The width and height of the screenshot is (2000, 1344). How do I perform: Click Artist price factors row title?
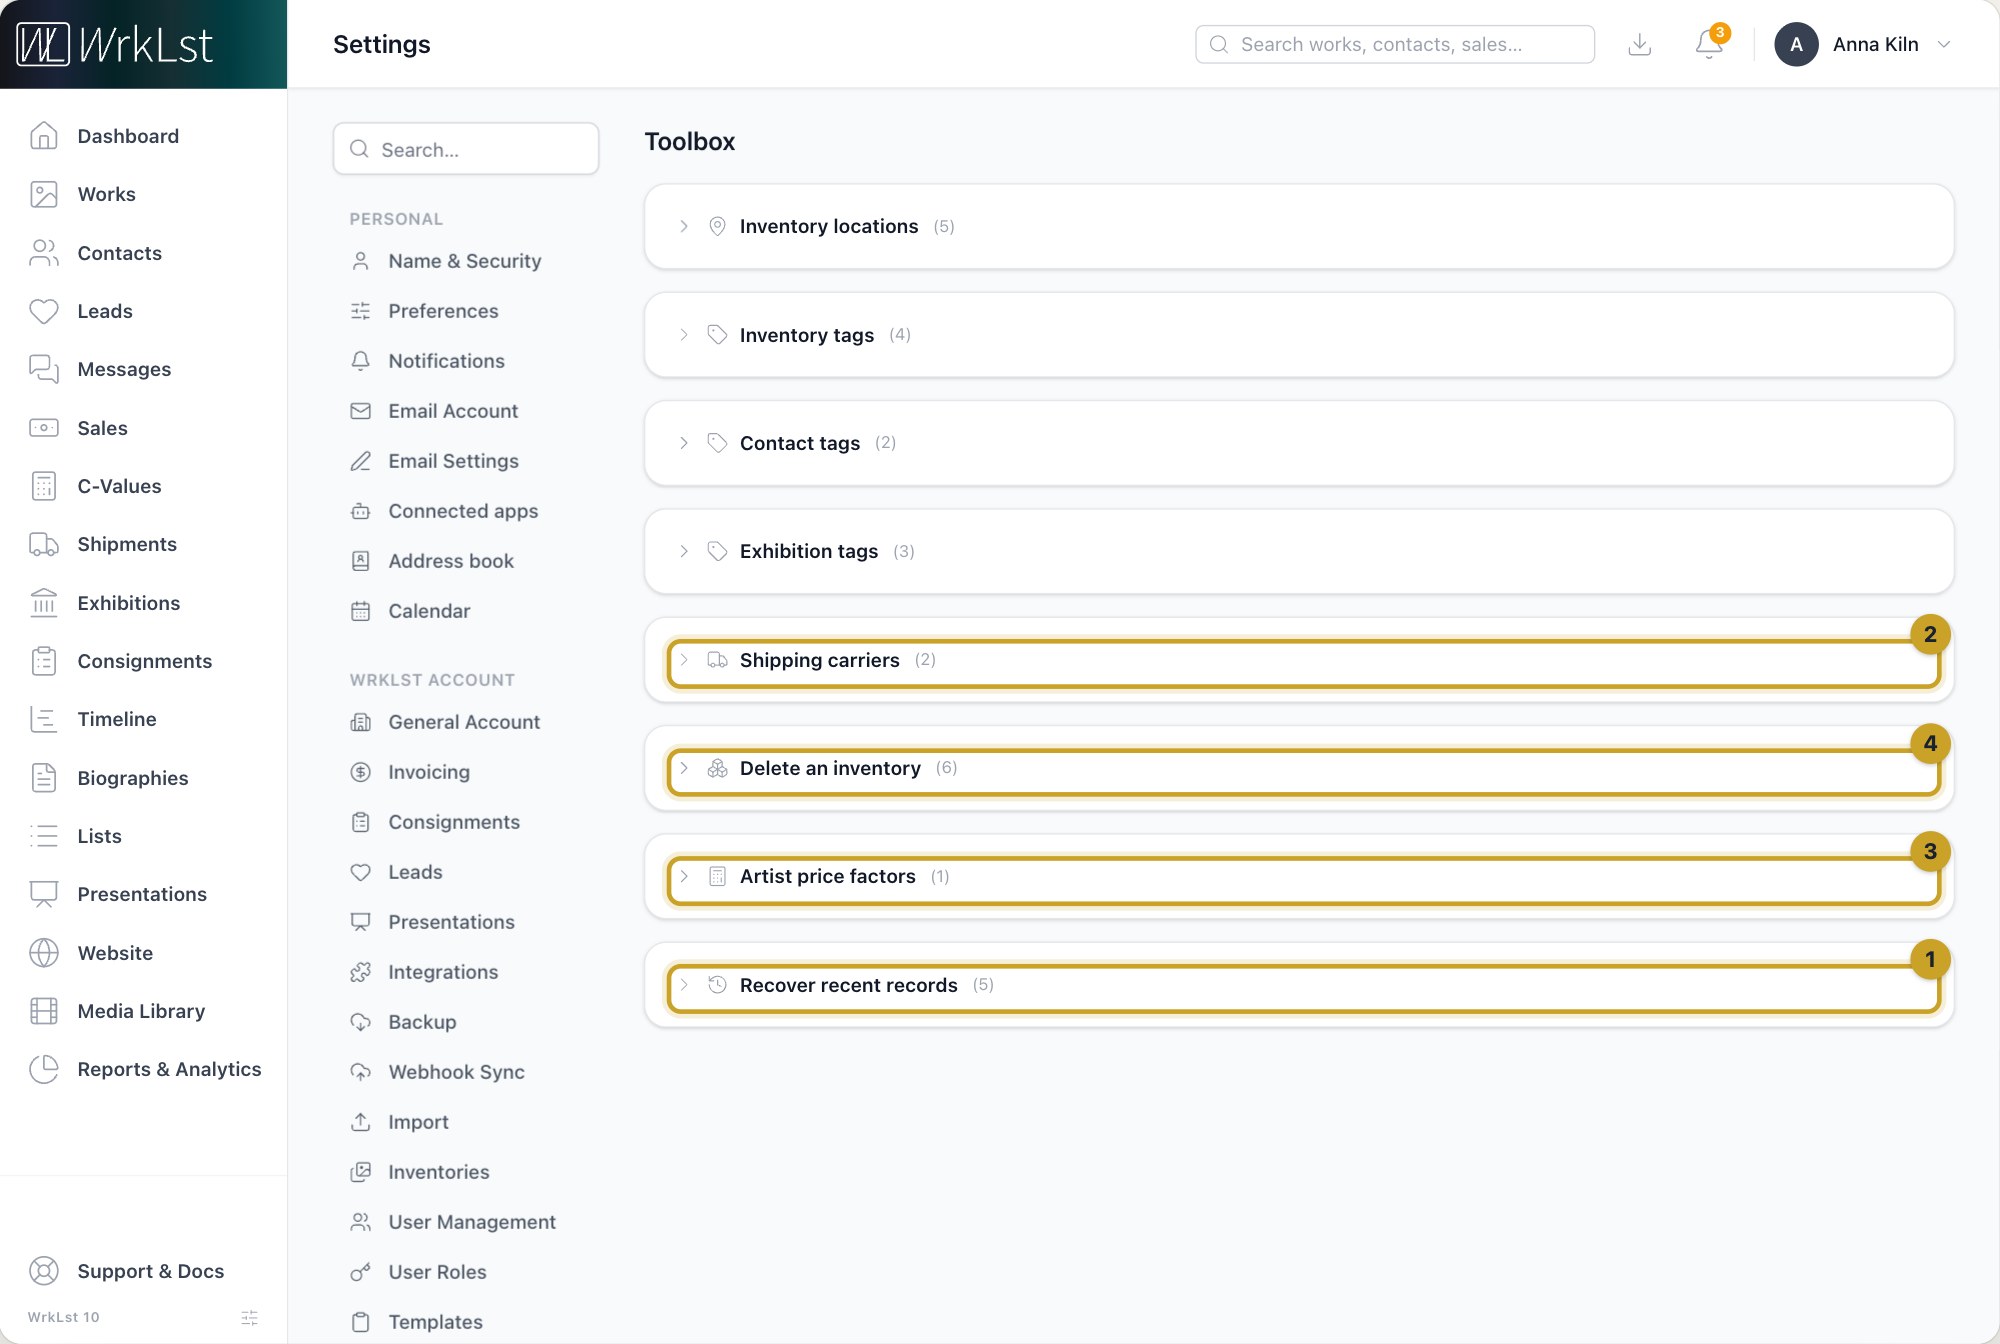coord(827,876)
